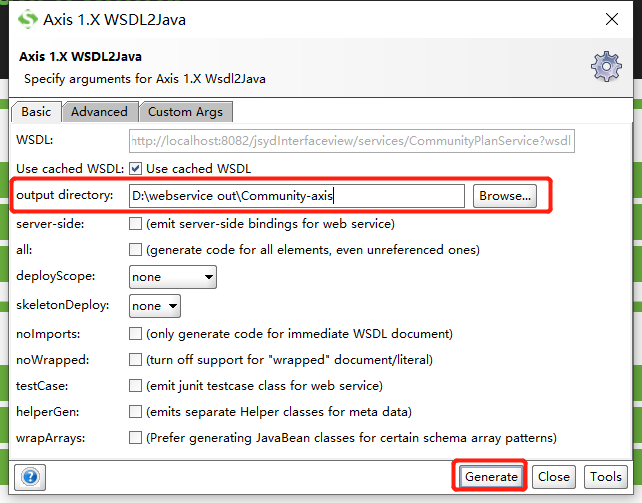Tick the noWrapped checkbox
The height and width of the screenshot is (503, 642).
click(x=136, y=360)
